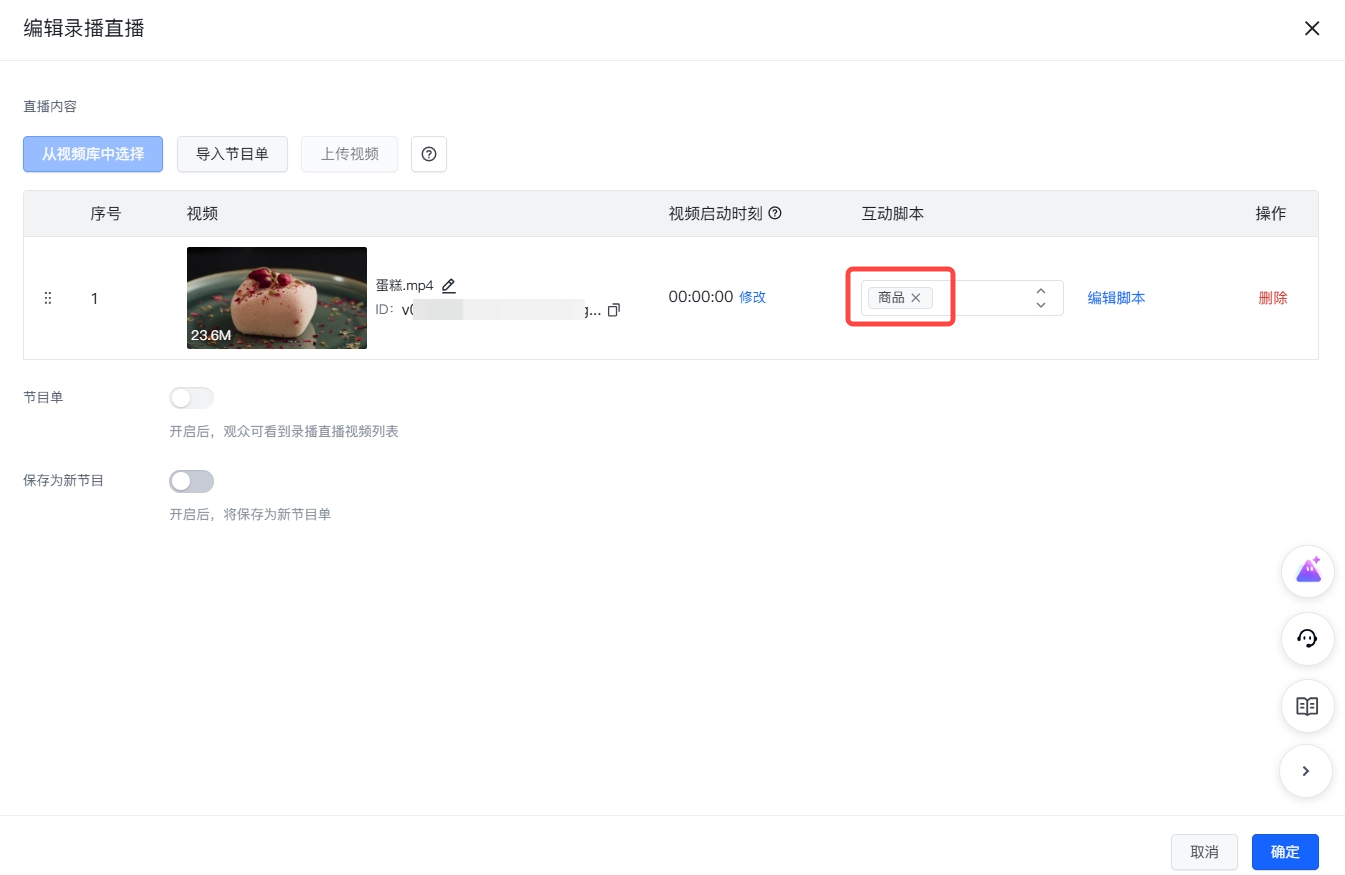Copy the video ID with copy icon
Viewport: 1345px width, 875px height.
[614, 310]
